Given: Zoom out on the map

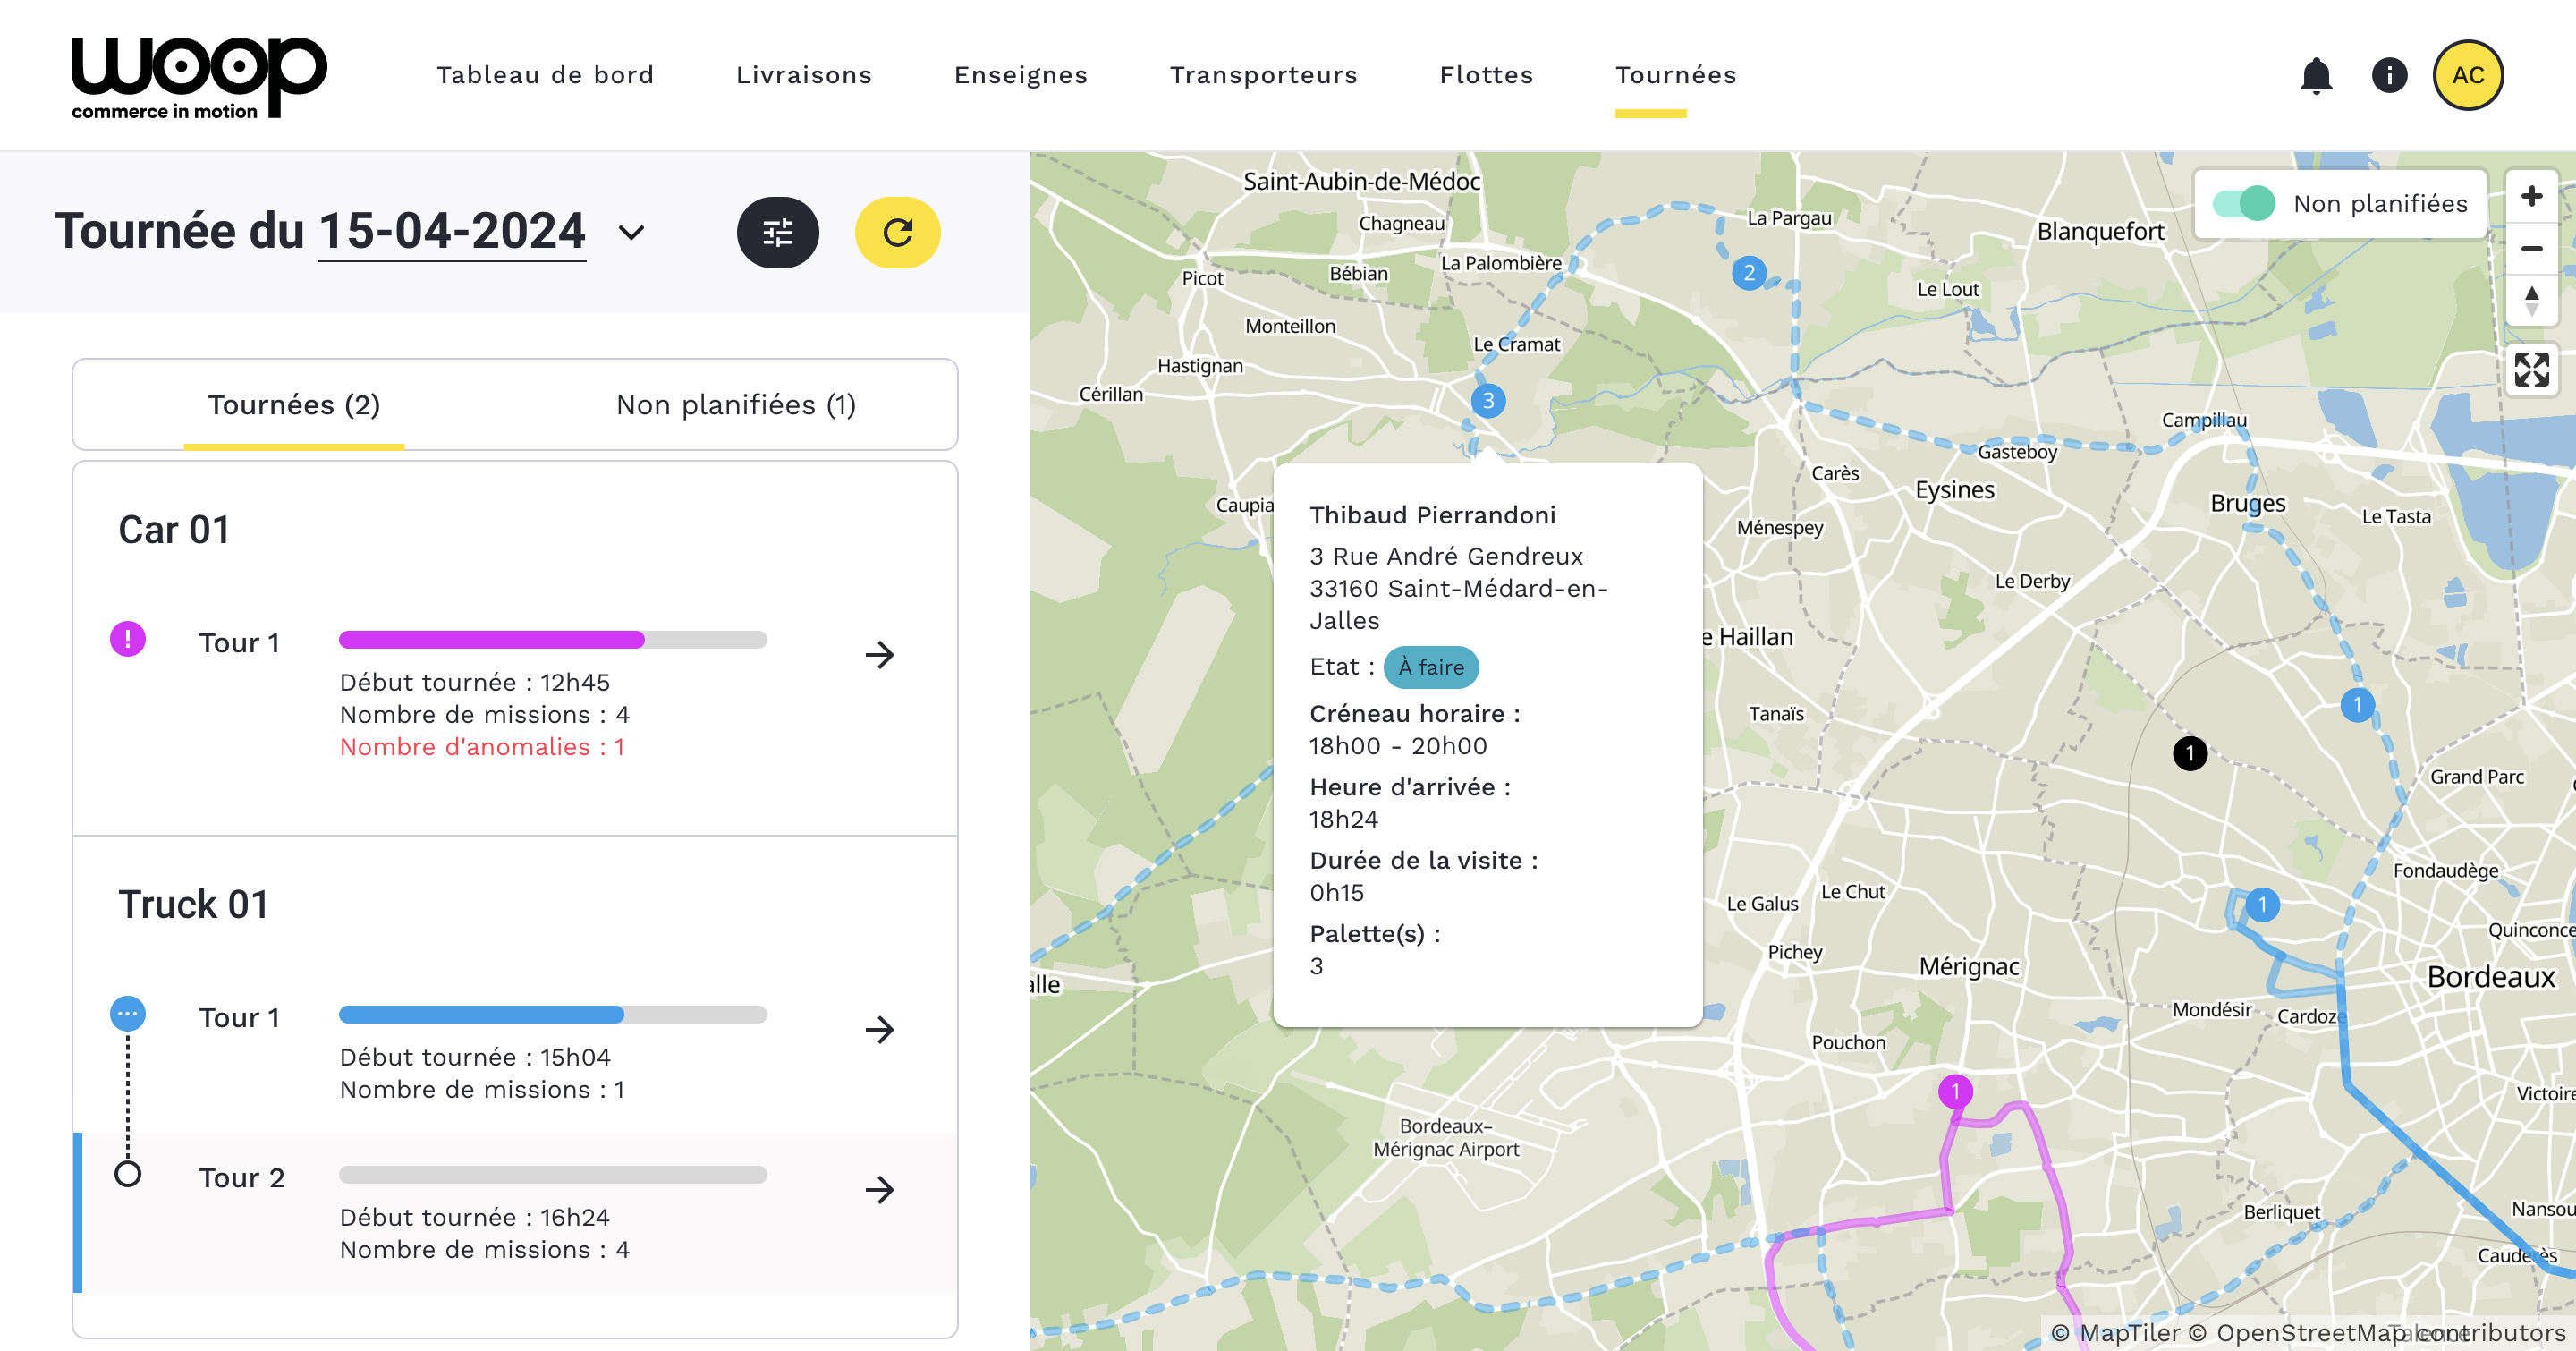Looking at the screenshot, I should [x=2531, y=248].
